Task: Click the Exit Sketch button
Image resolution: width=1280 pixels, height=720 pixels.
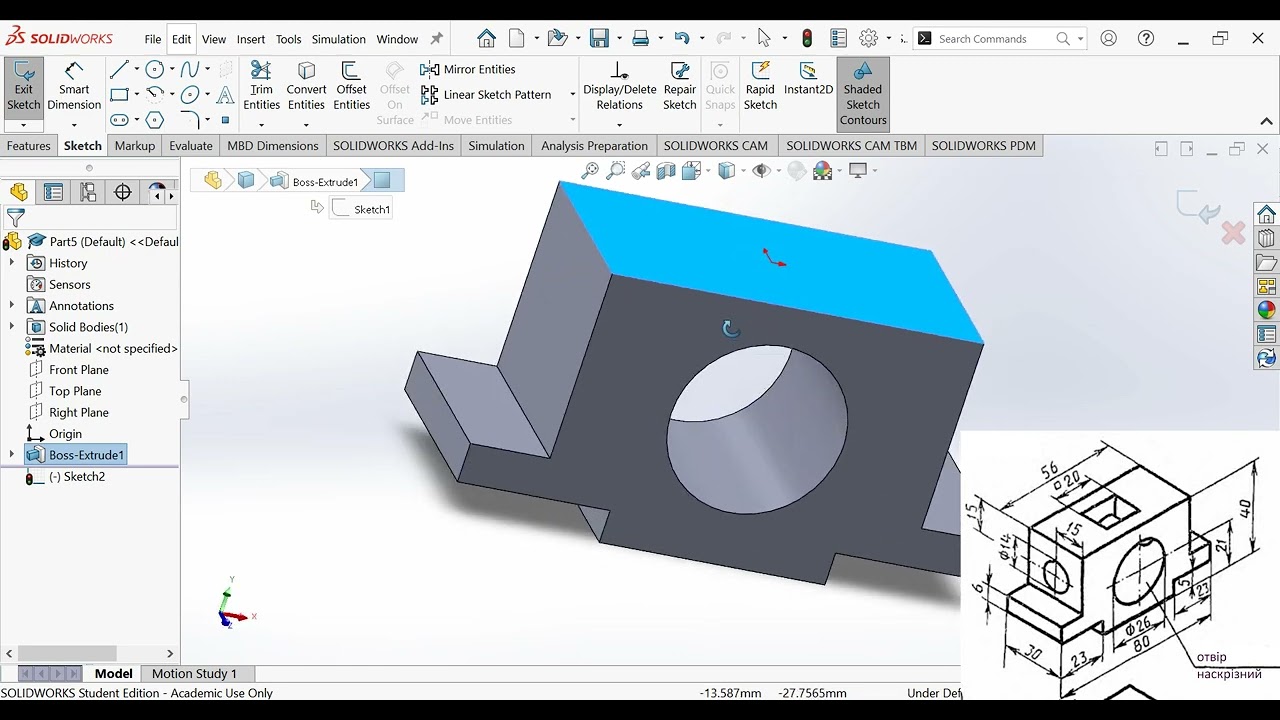Action: pos(23,86)
